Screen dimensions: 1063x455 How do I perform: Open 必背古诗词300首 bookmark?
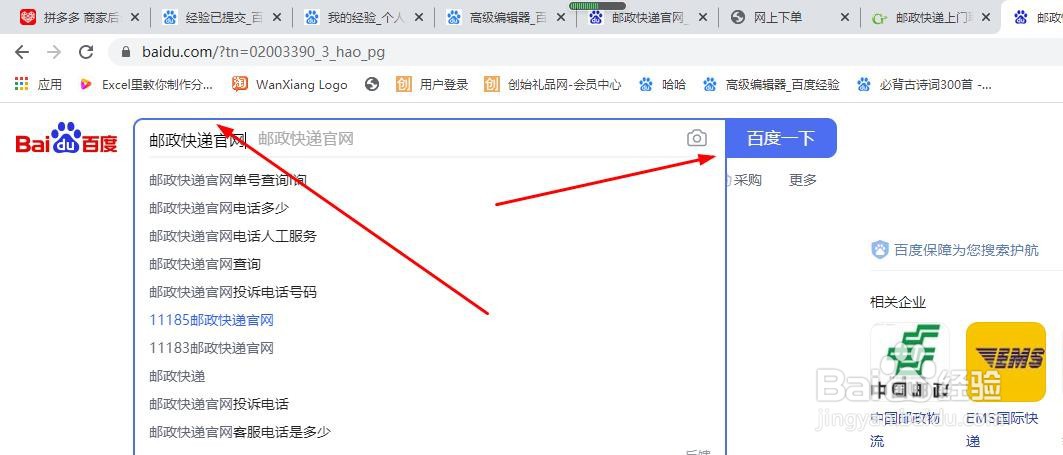tap(924, 84)
